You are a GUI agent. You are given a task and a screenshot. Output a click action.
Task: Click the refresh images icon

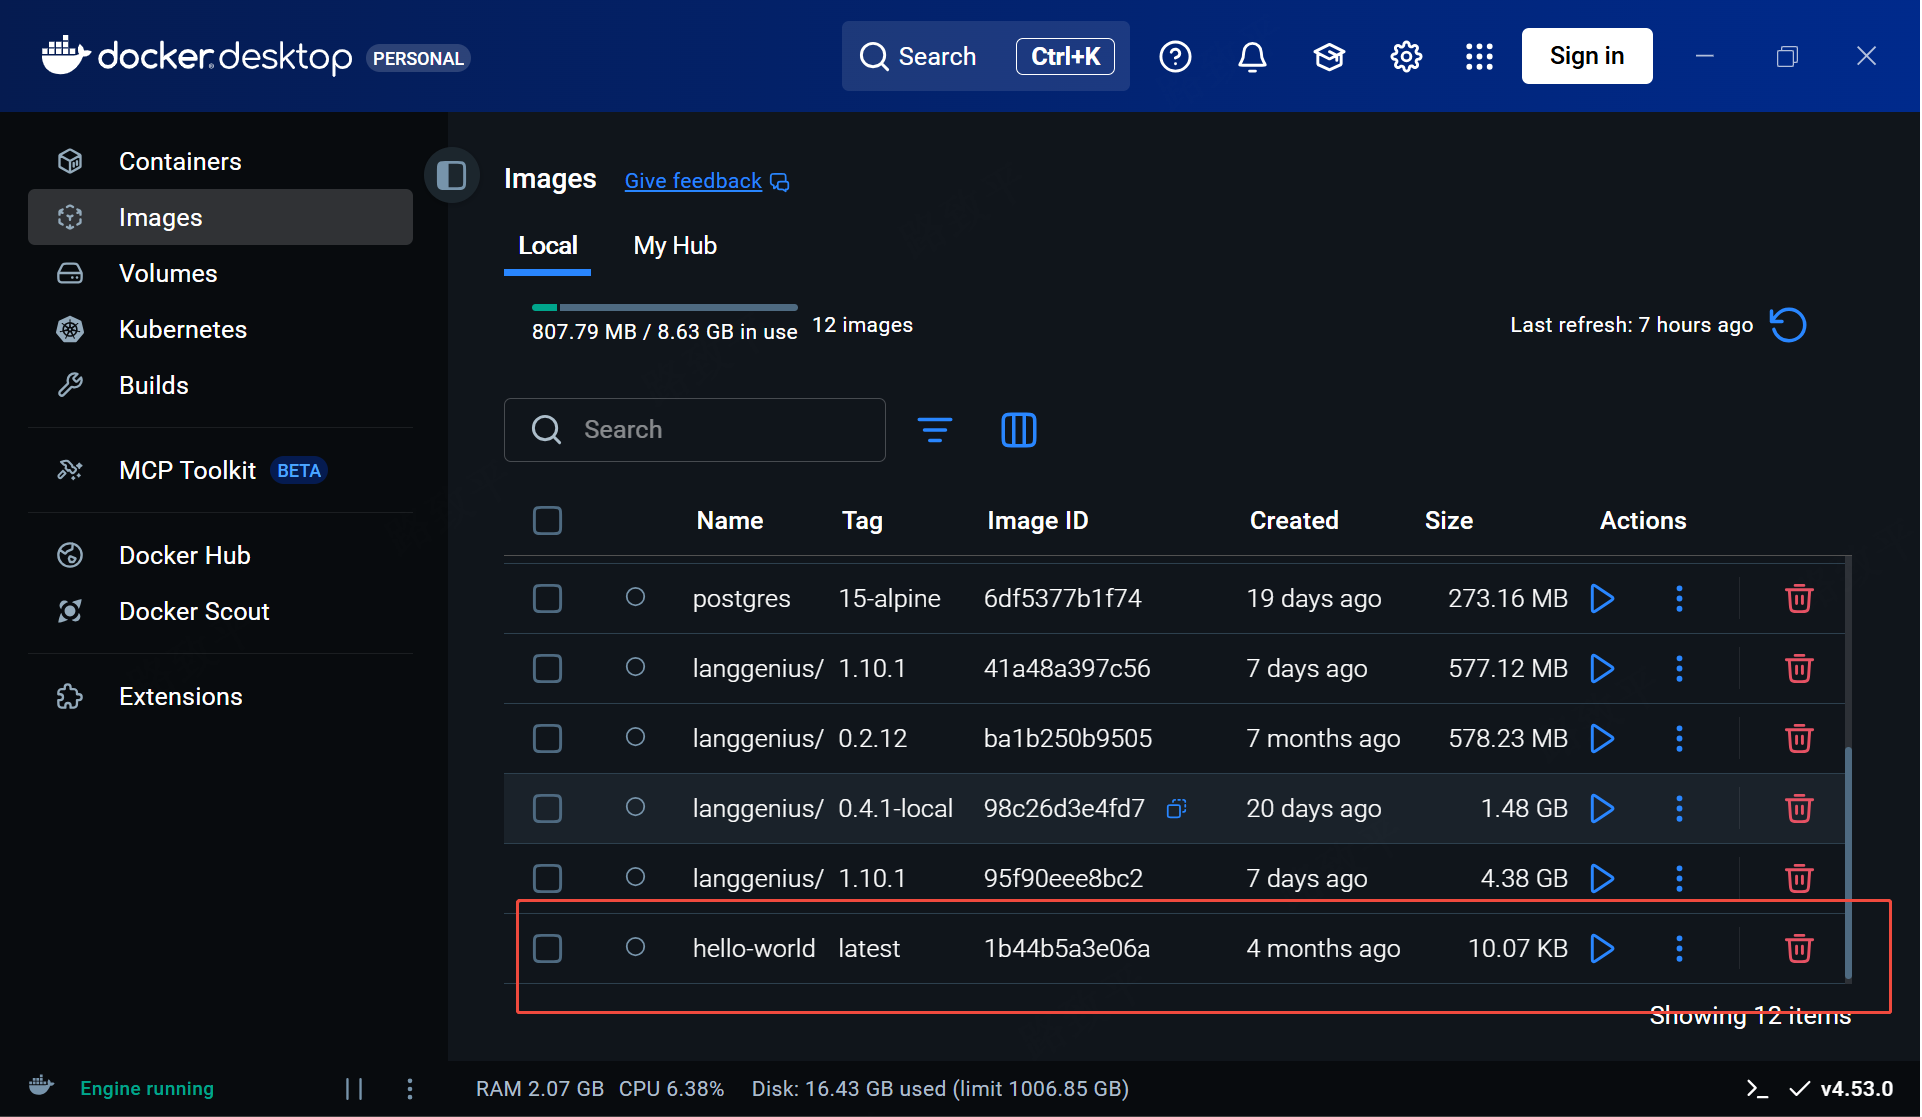1788,325
